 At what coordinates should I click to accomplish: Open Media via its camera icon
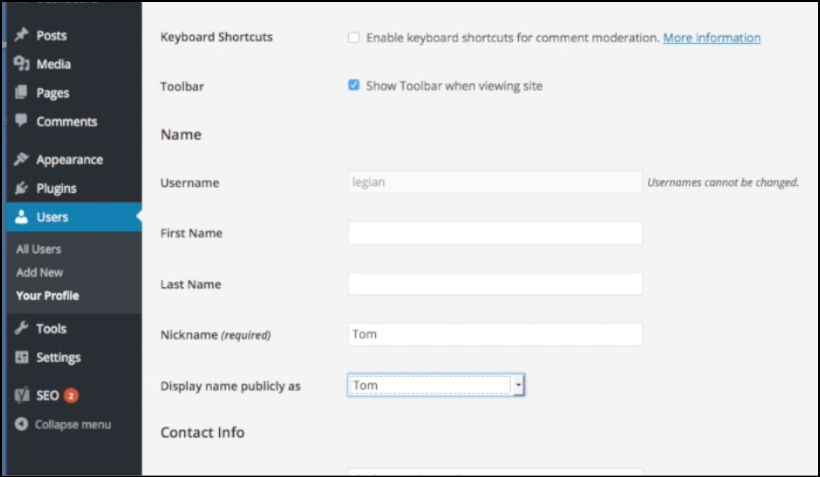(21, 64)
